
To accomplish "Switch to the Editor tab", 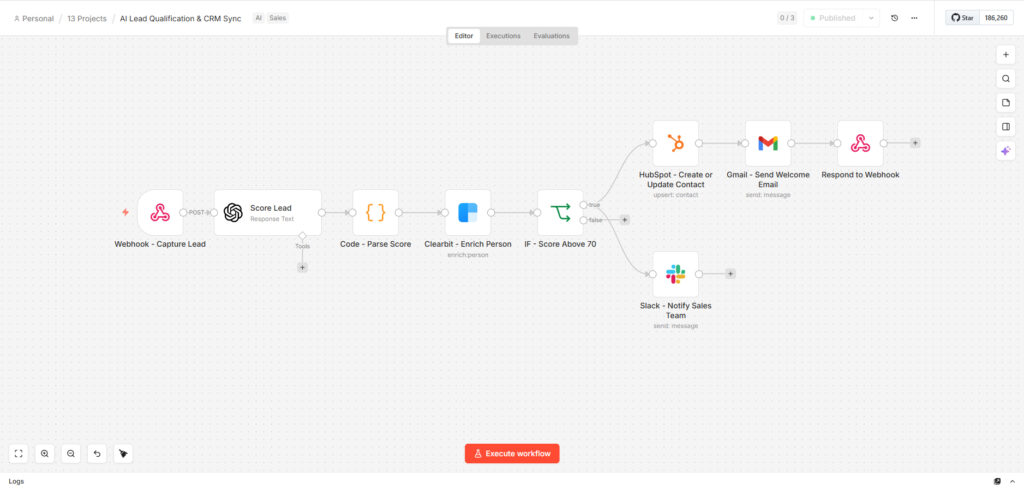I will pyautogui.click(x=464, y=36).
